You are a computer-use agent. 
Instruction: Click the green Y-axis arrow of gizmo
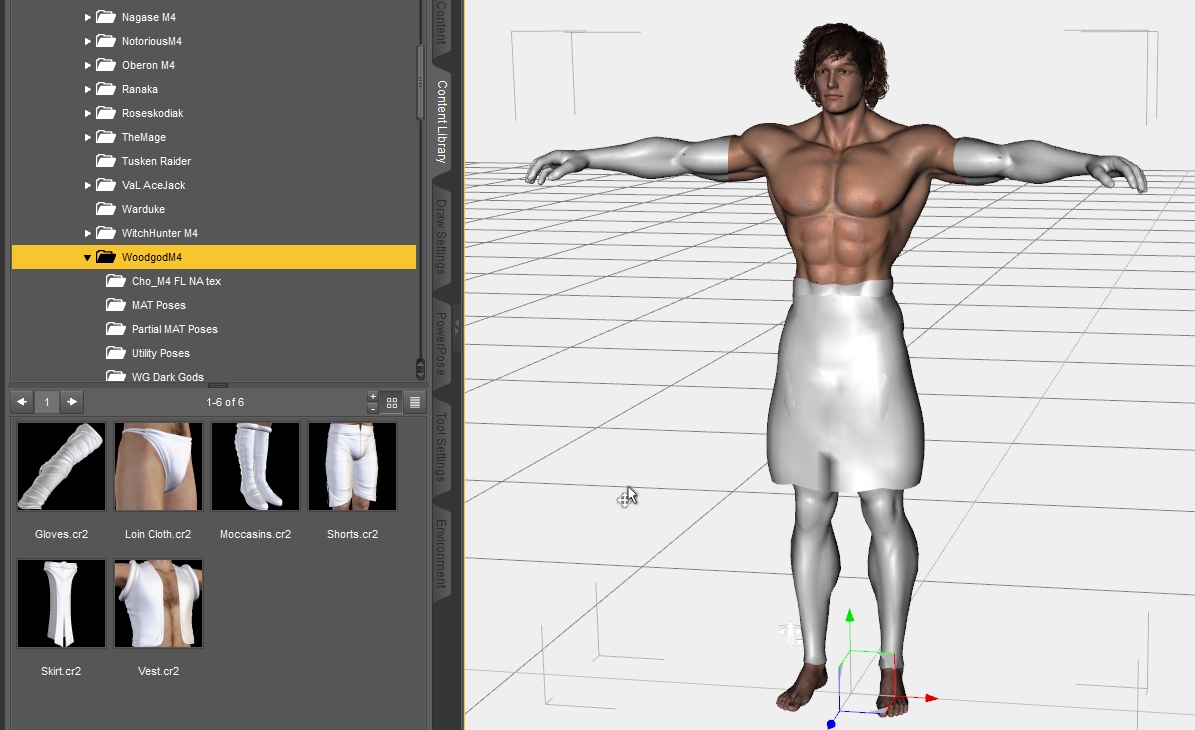pyautogui.click(x=850, y=616)
